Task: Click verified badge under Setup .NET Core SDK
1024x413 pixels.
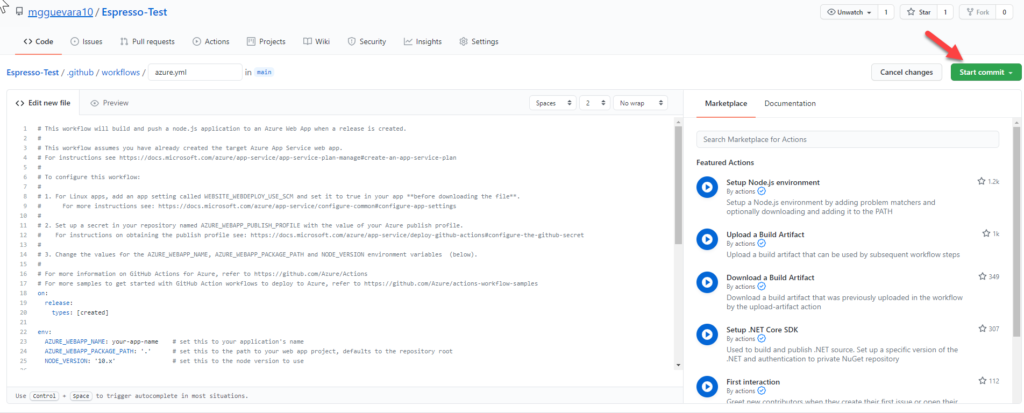Action: pyautogui.click(x=761, y=339)
